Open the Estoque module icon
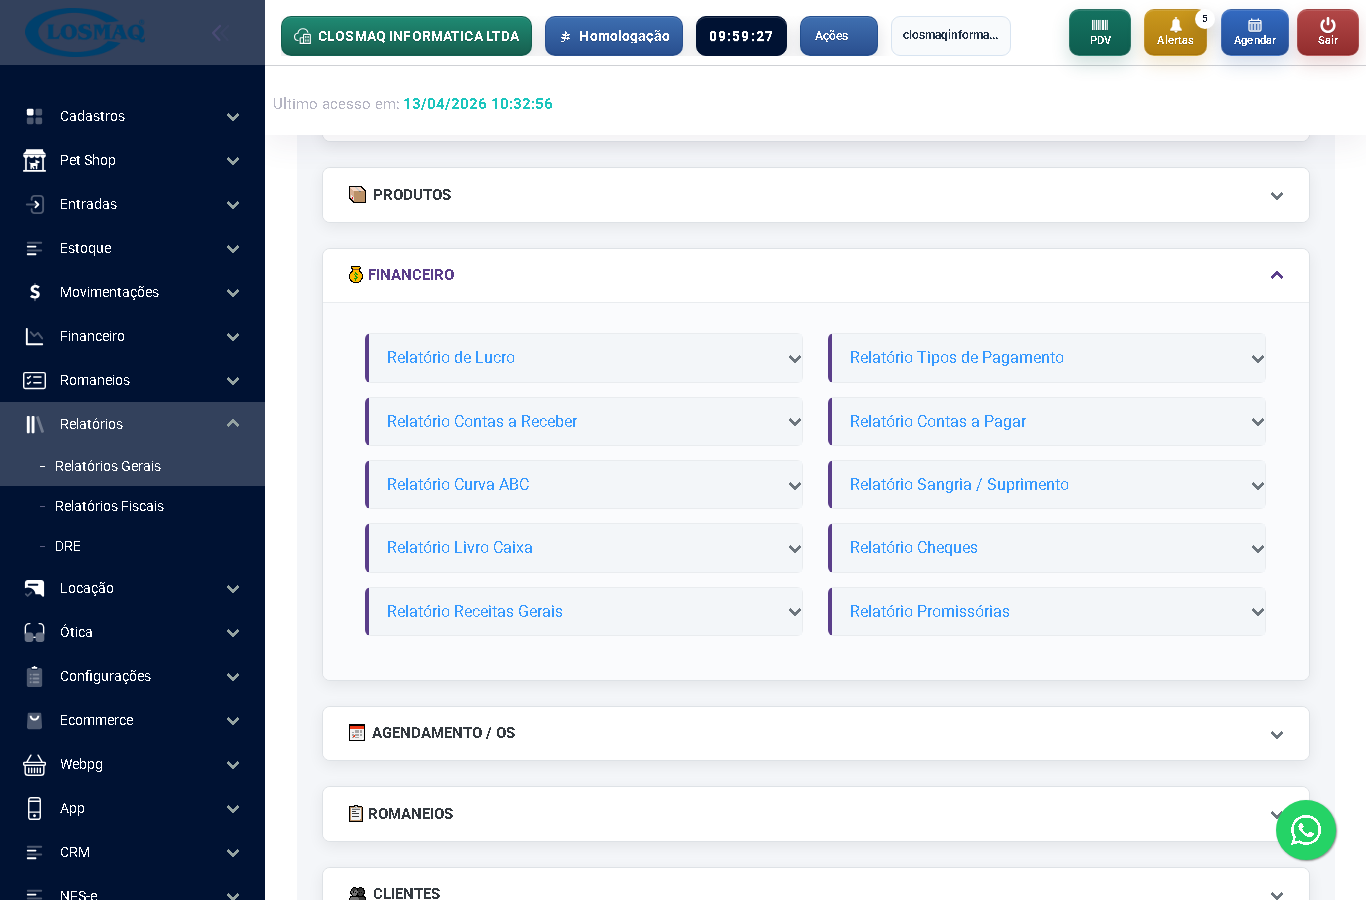The height and width of the screenshot is (900, 1366). 33,248
